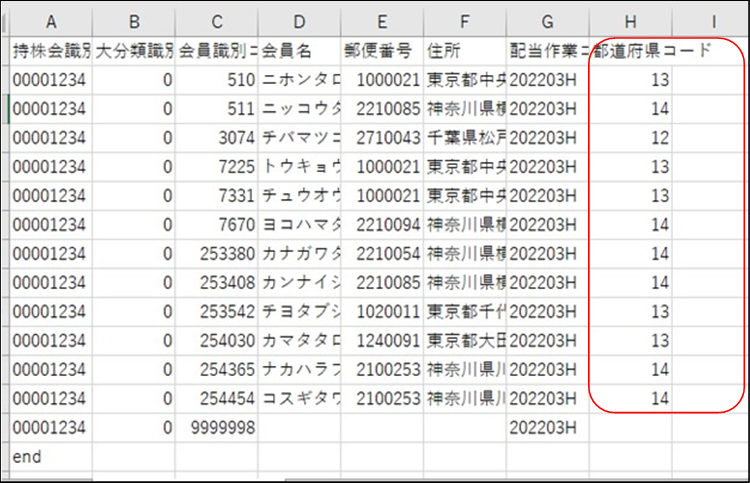Select postal code cell 2210094
The width and height of the screenshot is (750, 483).
(382, 225)
